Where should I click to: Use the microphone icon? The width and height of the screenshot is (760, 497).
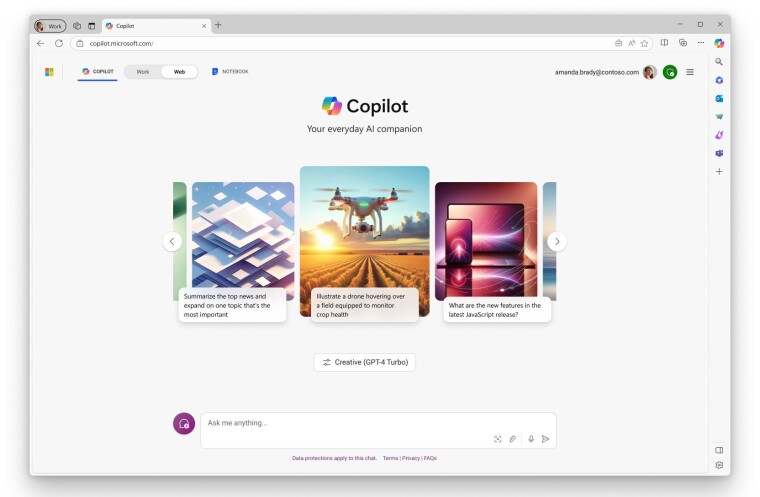click(531, 439)
